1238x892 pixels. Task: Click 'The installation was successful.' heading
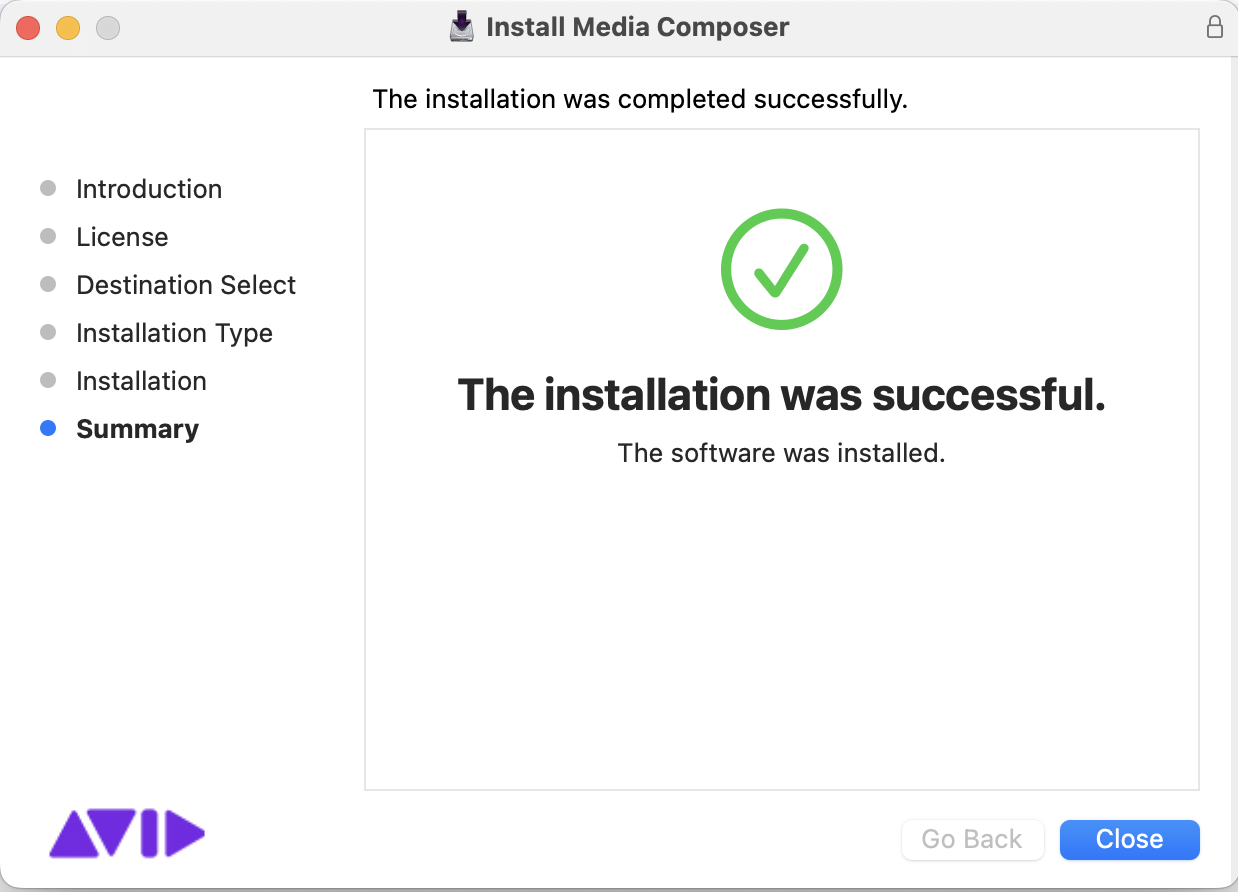click(x=781, y=395)
